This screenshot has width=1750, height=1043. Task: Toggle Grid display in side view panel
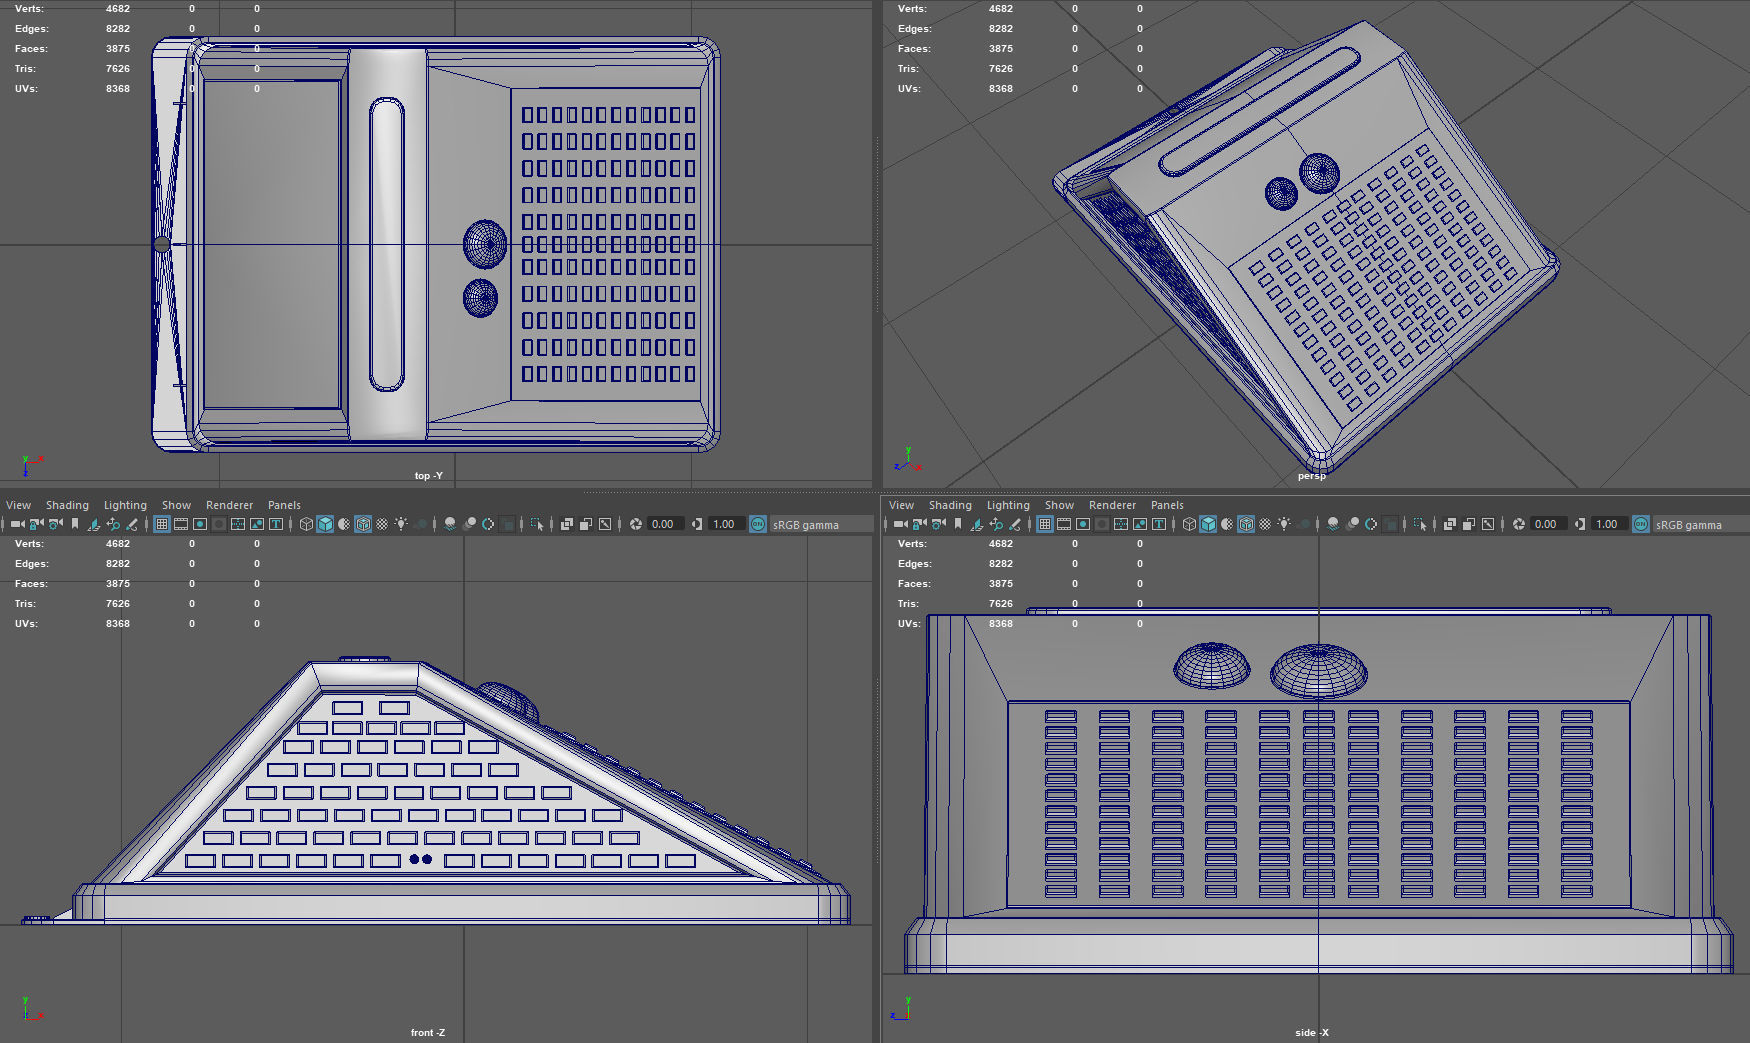point(1045,524)
